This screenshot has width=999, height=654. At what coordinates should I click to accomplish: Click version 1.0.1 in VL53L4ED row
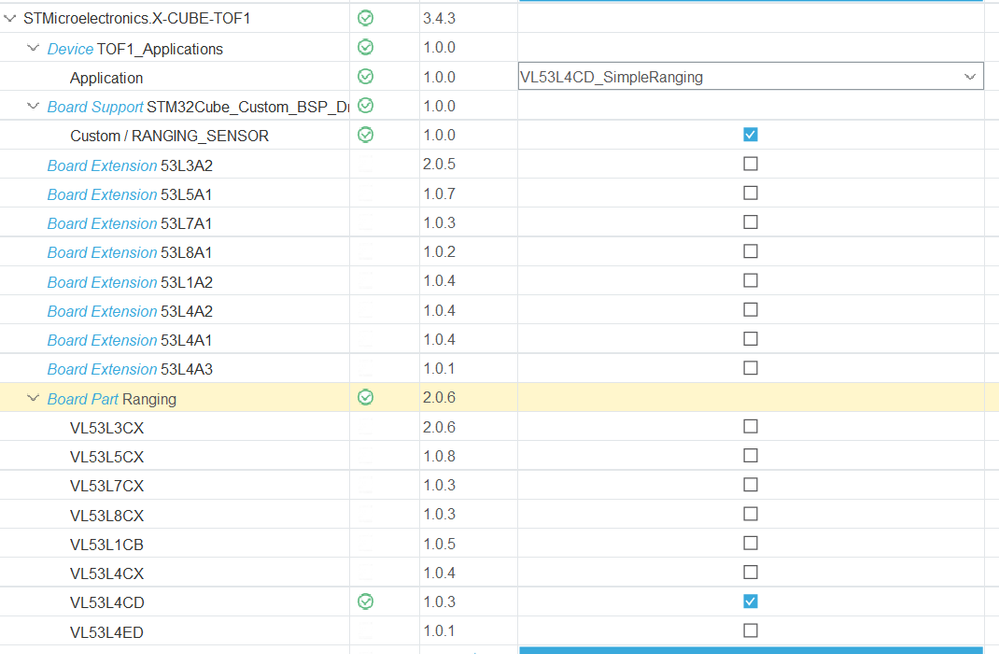[439, 631]
